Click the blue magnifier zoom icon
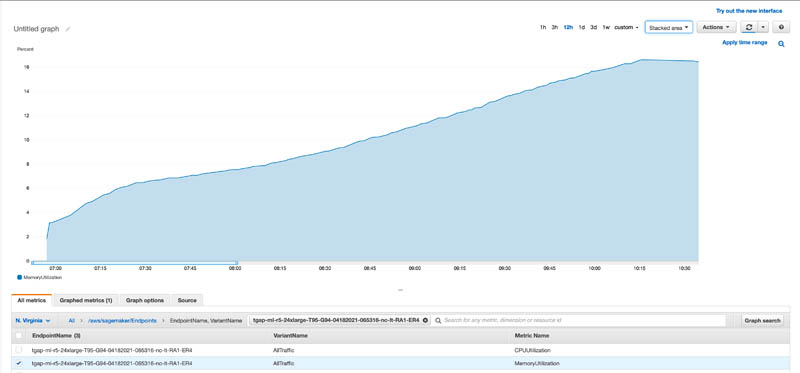The height and width of the screenshot is (373, 800). [x=781, y=44]
